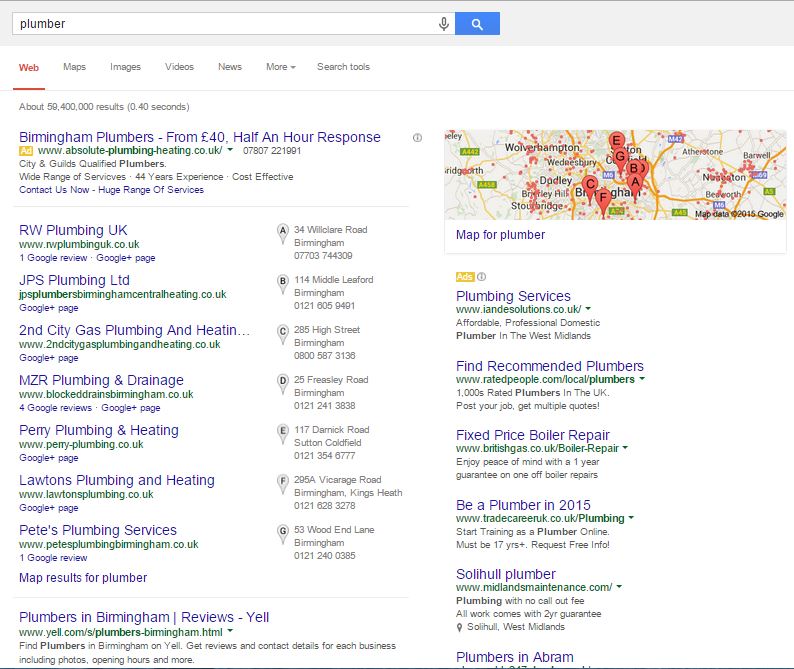Open the map thumbnail of plumbers
794x669 pixels.
point(615,175)
